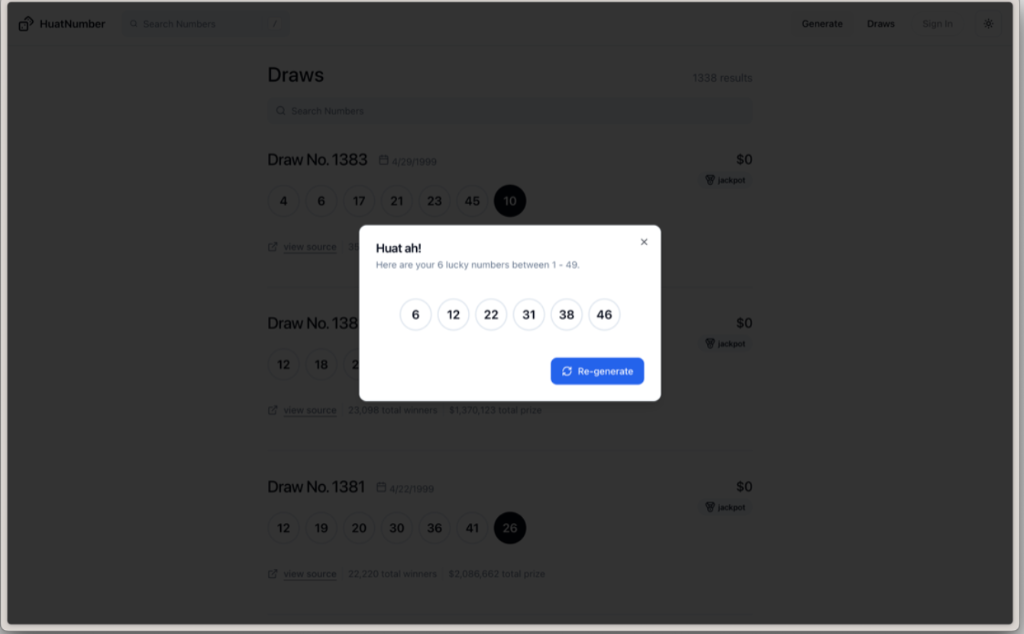Viewport: 1024px width, 634px height.
Task: Select the black bonus ball 26
Action: point(510,528)
